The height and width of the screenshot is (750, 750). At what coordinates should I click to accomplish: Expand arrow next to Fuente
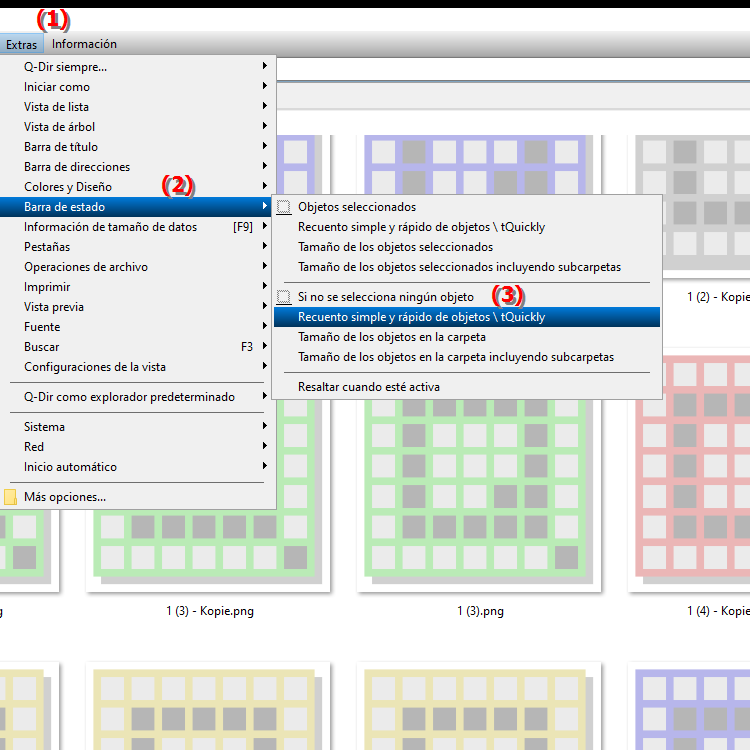(265, 326)
